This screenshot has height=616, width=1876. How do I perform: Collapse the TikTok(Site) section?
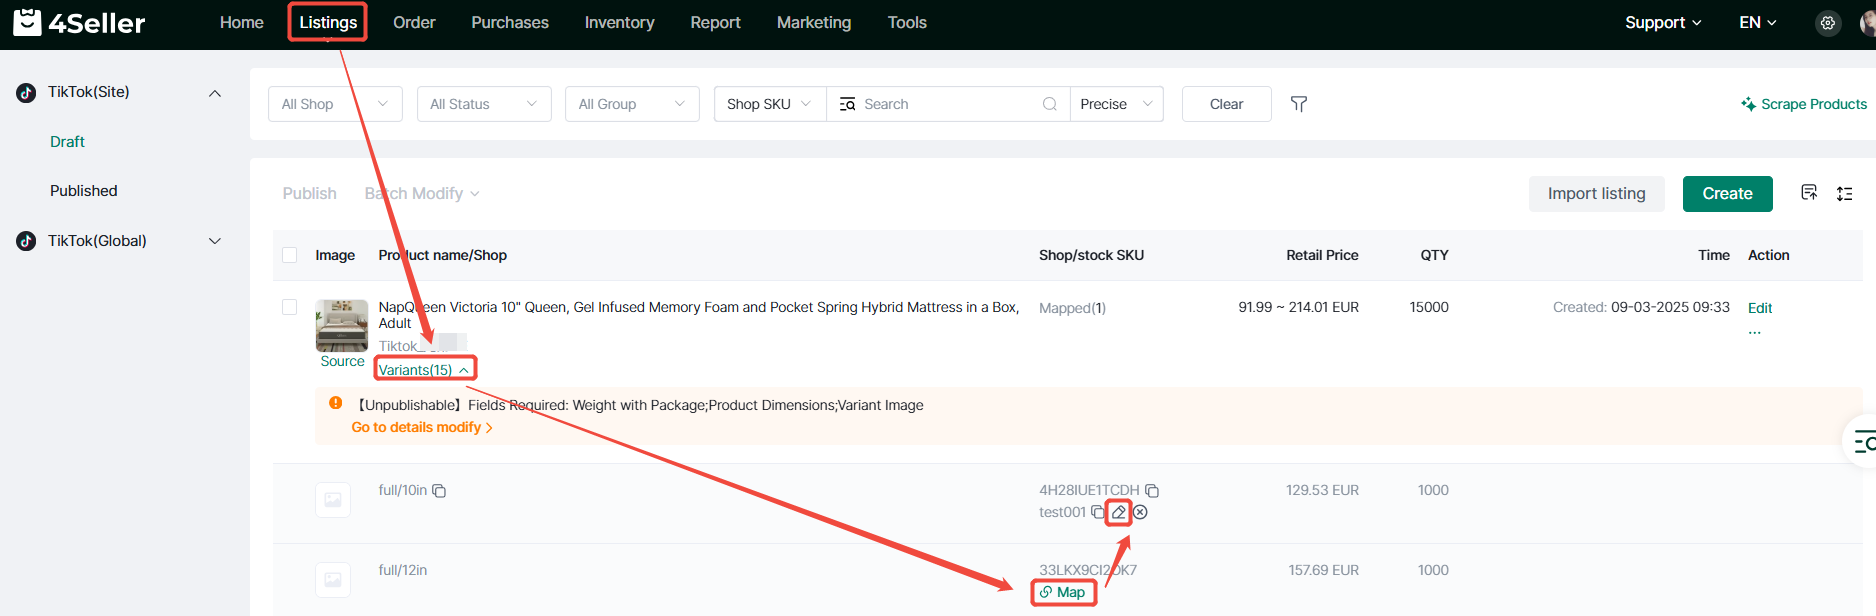pos(214,93)
